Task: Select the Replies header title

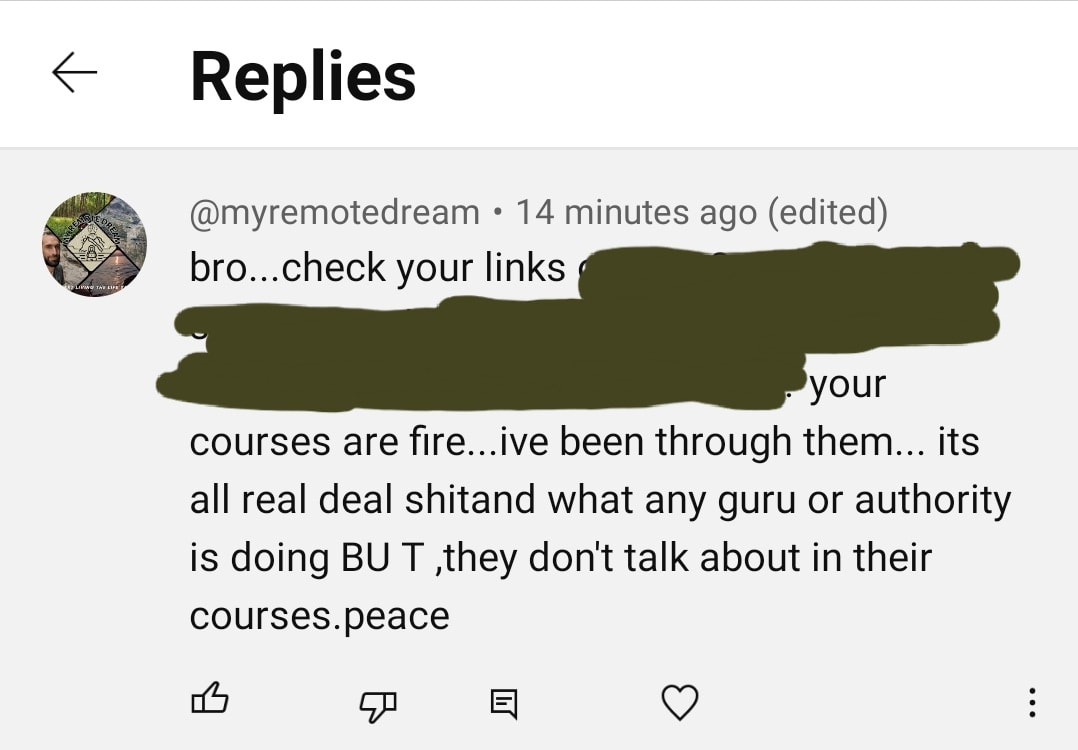Action: click(x=302, y=77)
